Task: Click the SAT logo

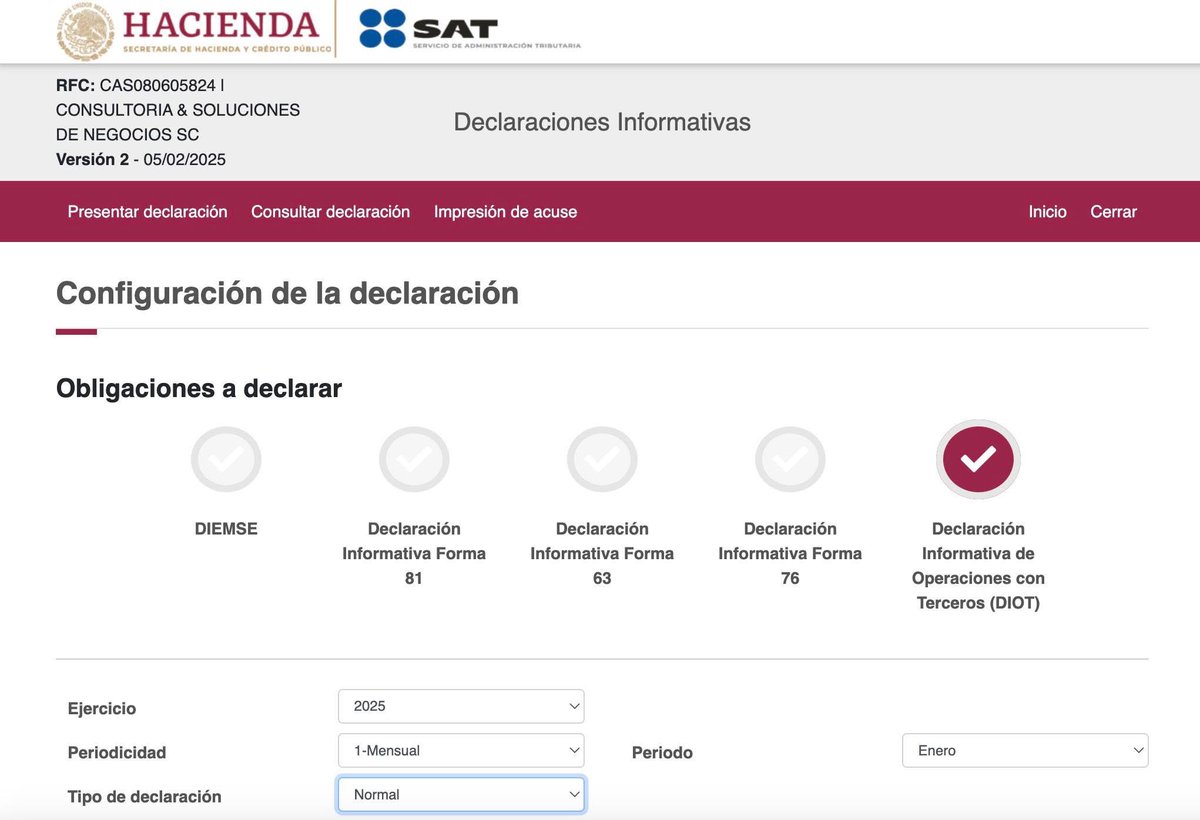Action: pos(469,30)
